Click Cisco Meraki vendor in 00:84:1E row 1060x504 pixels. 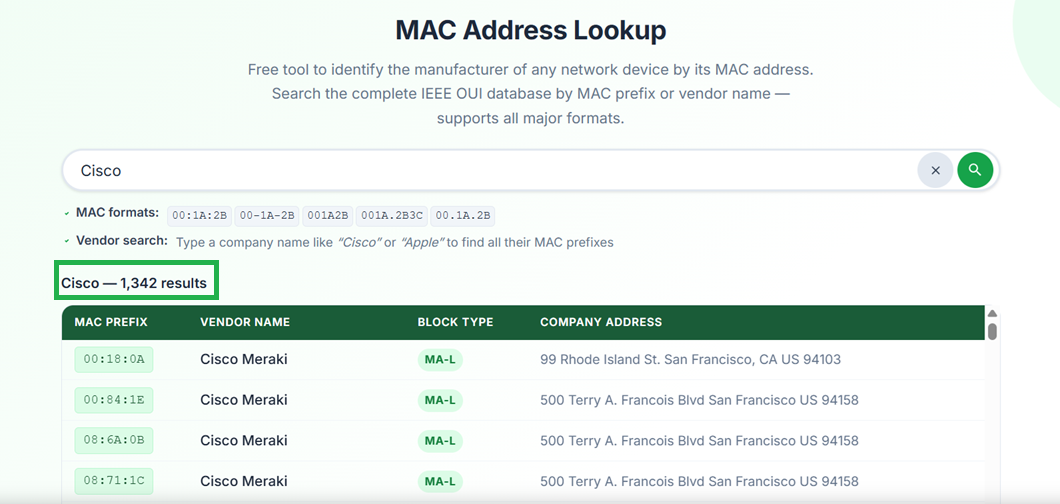pyautogui.click(x=243, y=400)
